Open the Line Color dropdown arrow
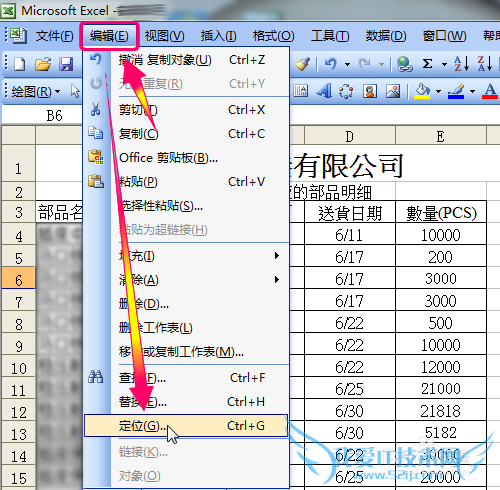Image resolution: width=500 pixels, height=490 pixels. tap(472, 91)
